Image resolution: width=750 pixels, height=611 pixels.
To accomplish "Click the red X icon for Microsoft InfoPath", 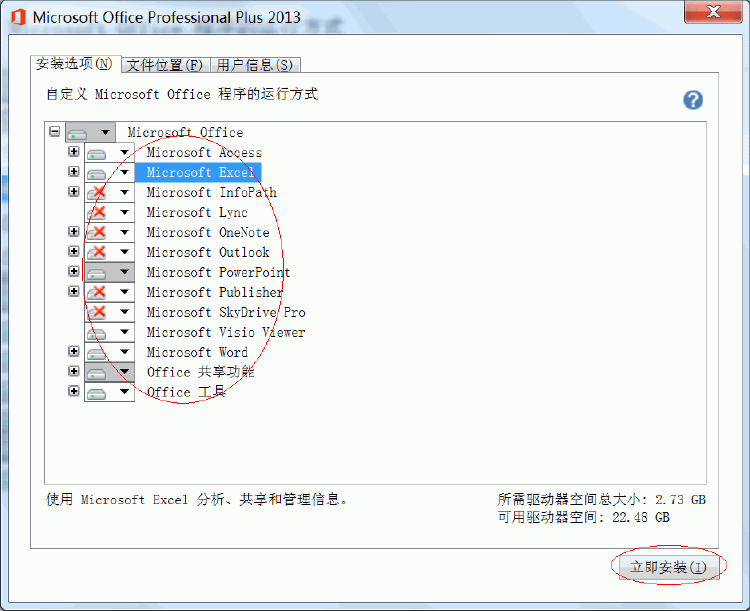I will [x=97, y=193].
